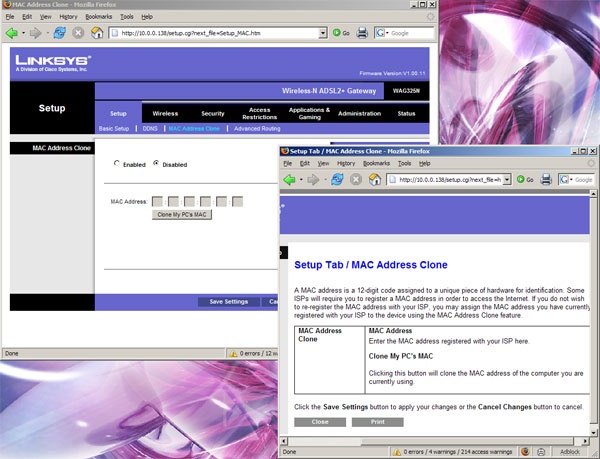600x459 pixels.
Task: Open Advanced Routing sub-tab
Action: [257, 129]
